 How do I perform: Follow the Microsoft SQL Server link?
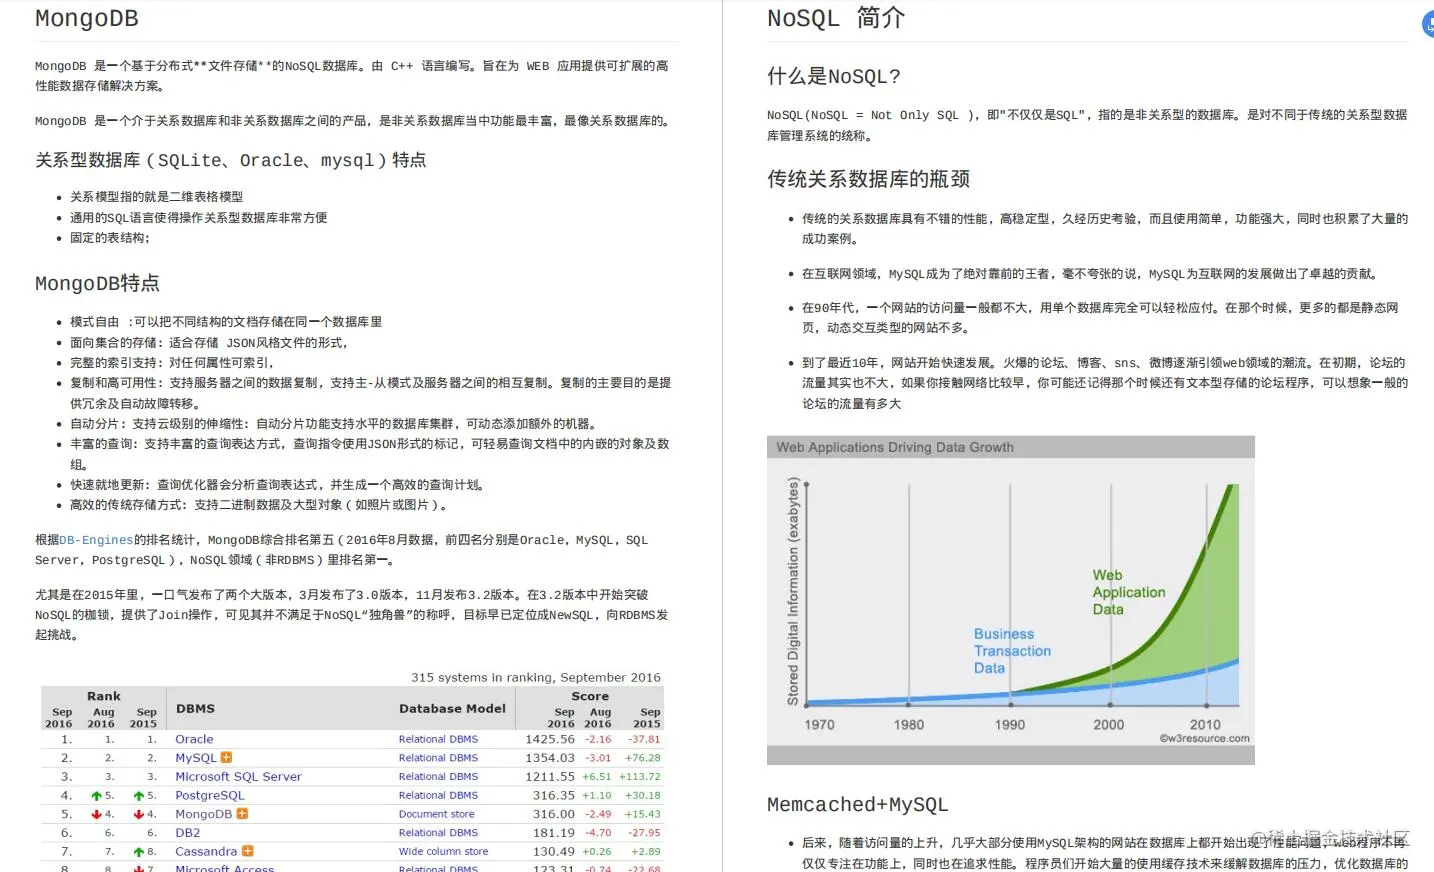coord(239,777)
